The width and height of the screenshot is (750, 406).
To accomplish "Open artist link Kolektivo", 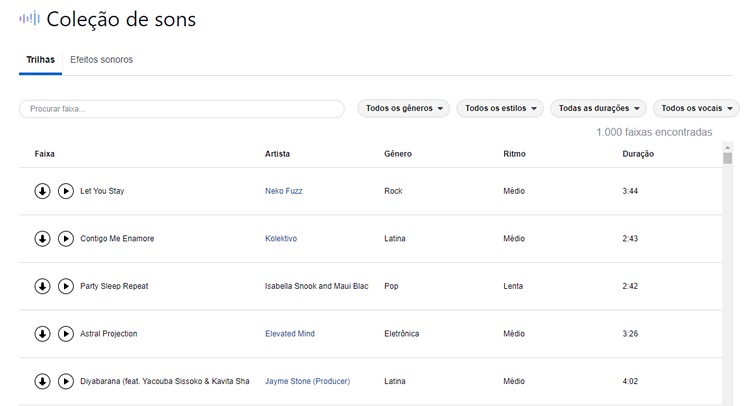I will (x=281, y=239).
